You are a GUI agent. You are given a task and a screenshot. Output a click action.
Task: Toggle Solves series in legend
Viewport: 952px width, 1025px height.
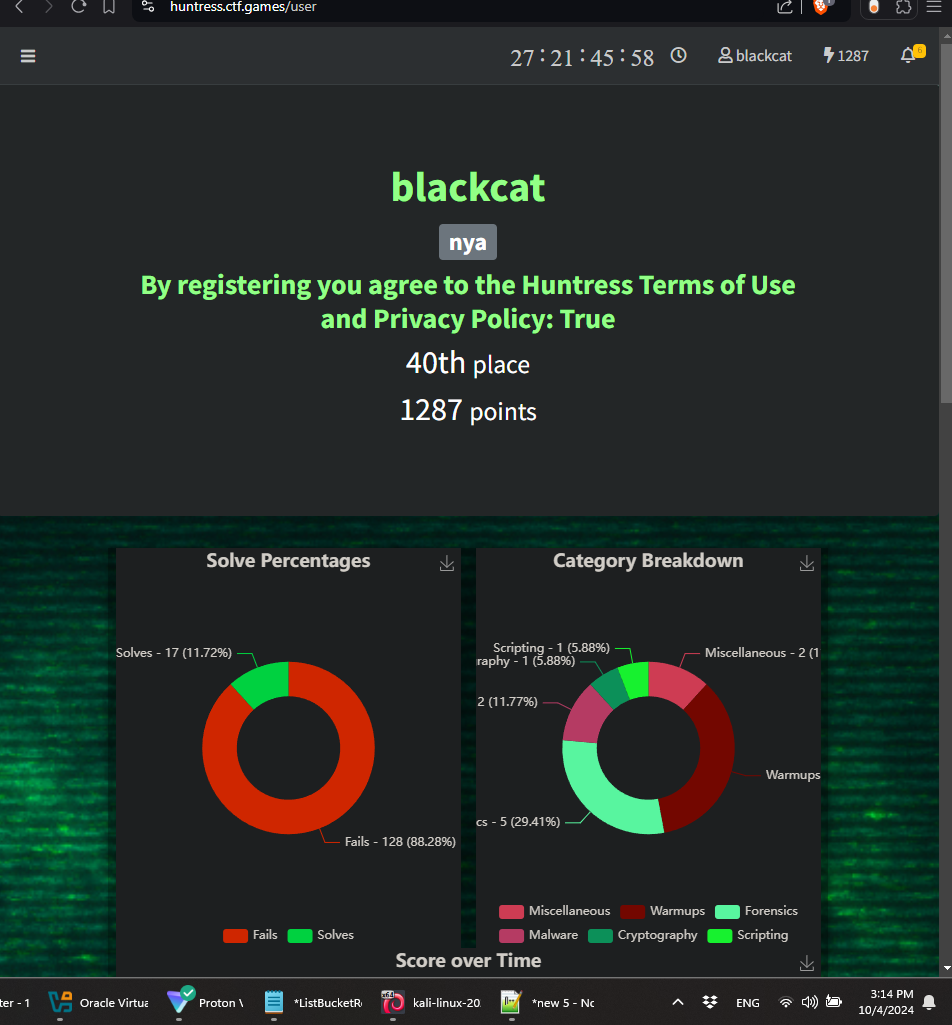[x=320, y=935]
